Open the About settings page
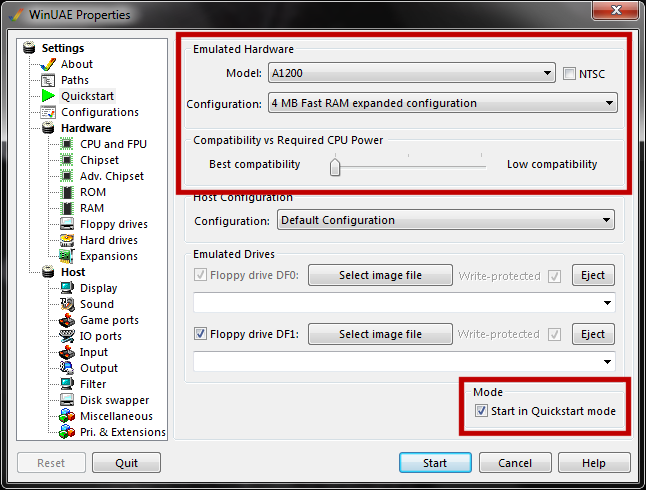 click(x=77, y=64)
